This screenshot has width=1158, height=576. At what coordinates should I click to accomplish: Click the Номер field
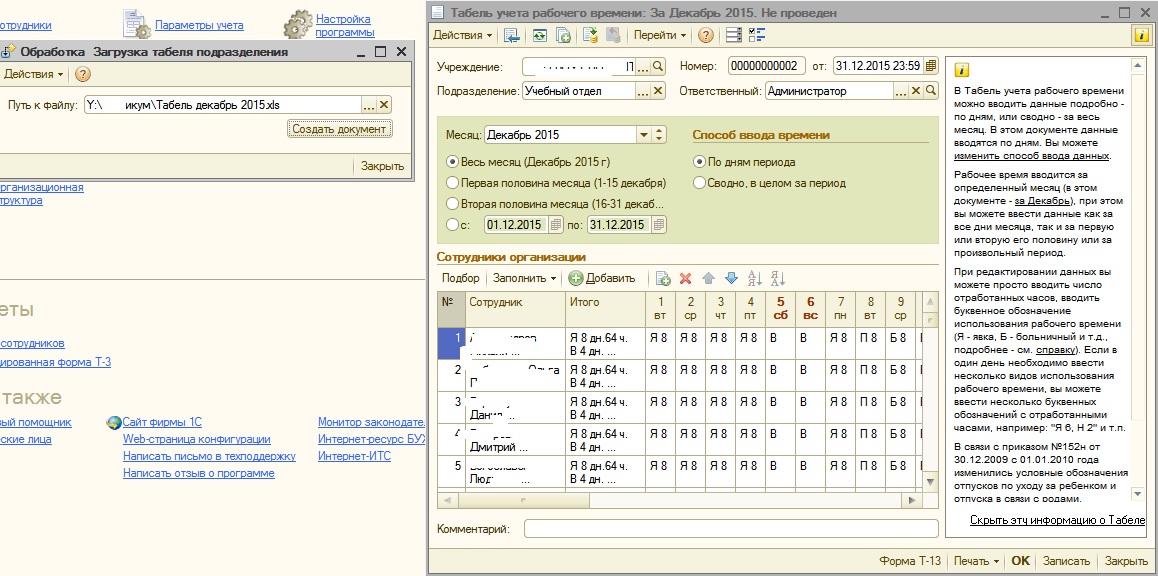pyautogui.click(x=766, y=66)
